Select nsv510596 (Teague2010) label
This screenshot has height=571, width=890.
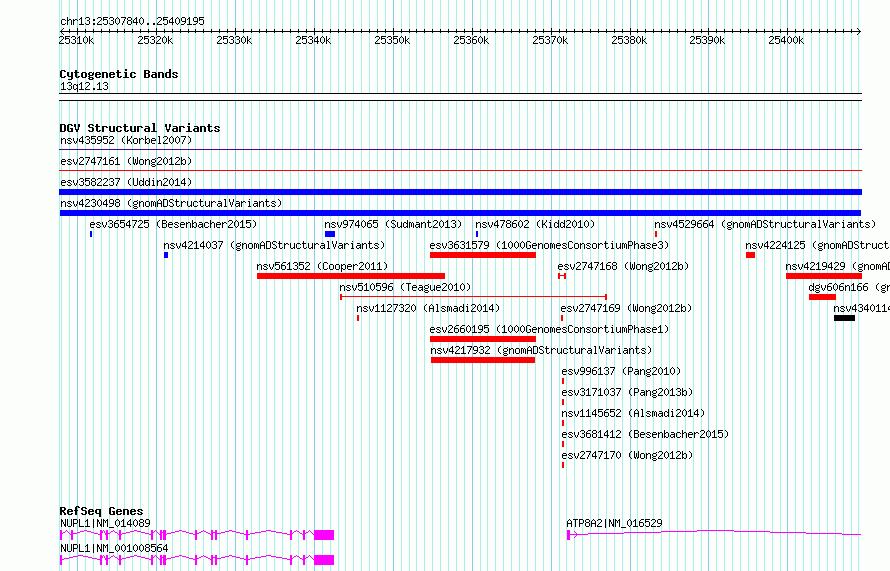coord(405,287)
